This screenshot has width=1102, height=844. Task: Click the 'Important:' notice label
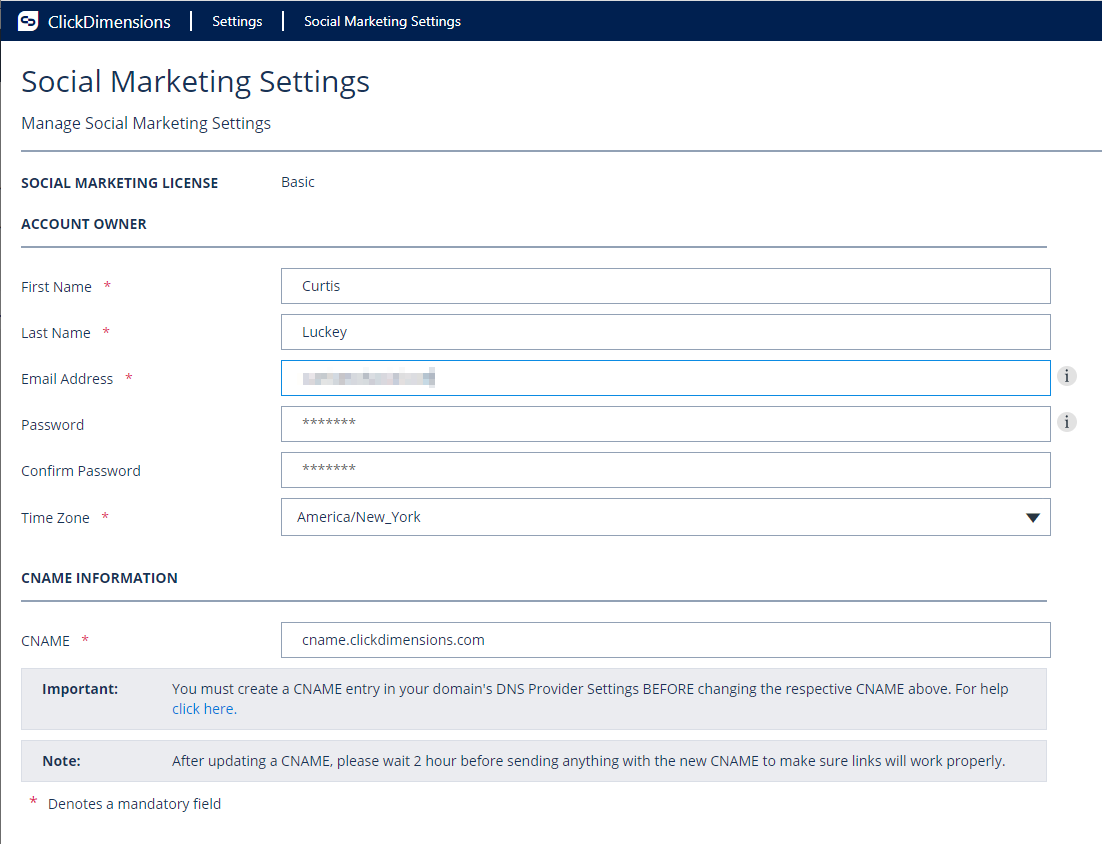tap(80, 689)
